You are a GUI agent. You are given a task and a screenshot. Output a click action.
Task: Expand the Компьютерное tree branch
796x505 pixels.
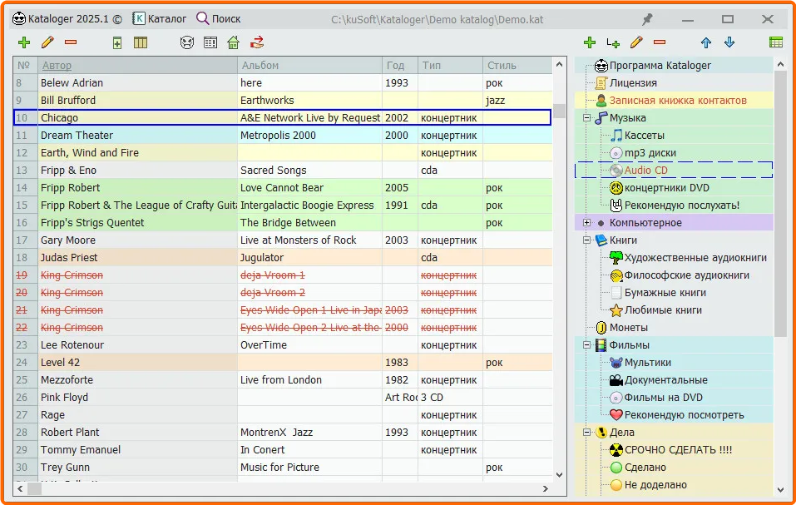click(x=587, y=222)
